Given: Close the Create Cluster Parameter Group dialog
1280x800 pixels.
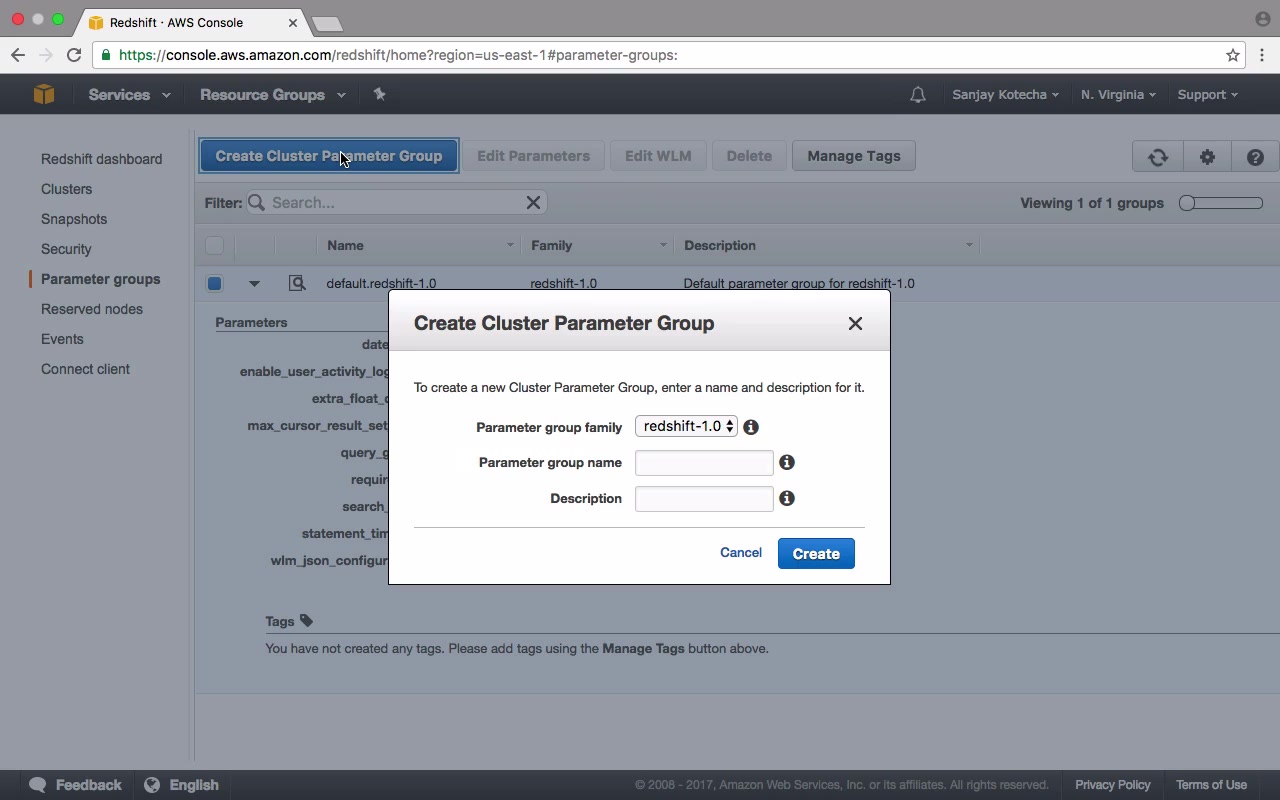Looking at the screenshot, I should 855,323.
